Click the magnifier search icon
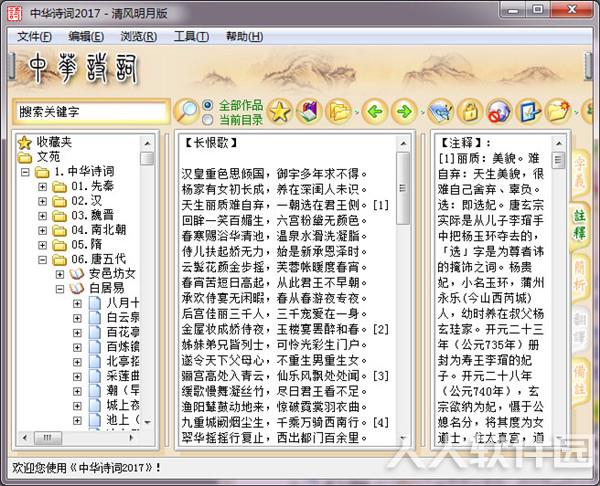Viewport: 600px width, 486px height. click(186, 111)
